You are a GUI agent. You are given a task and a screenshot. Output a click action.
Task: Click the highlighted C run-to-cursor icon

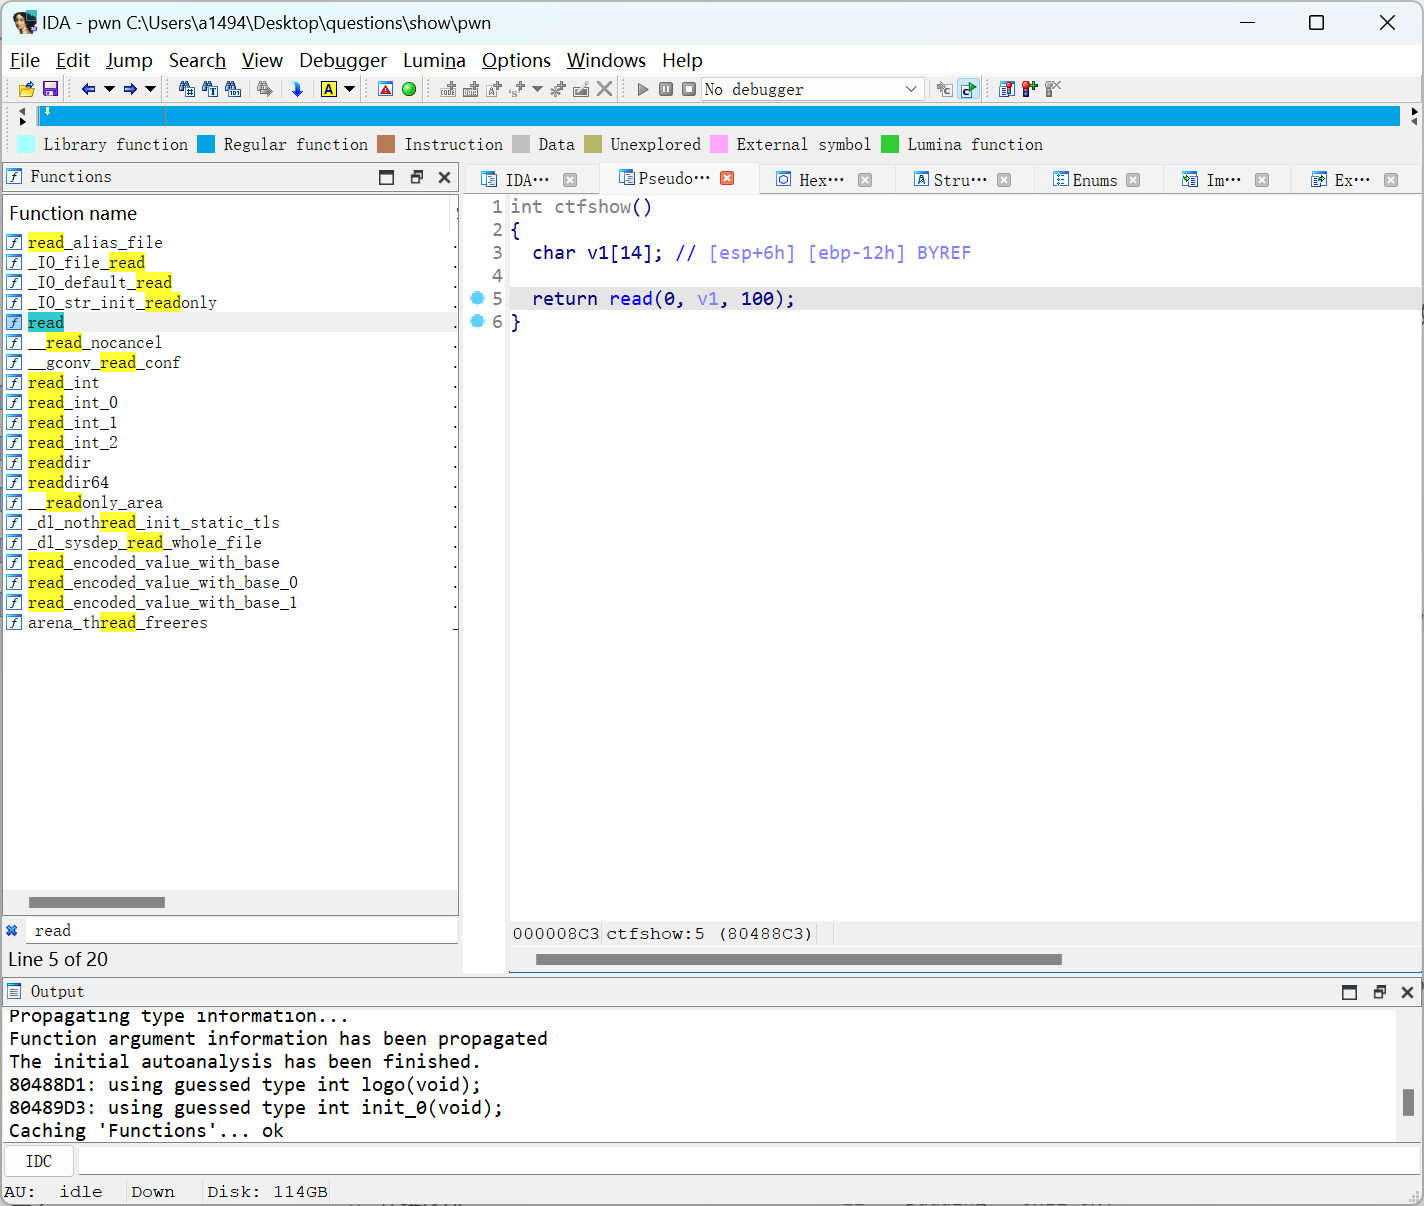968,89
